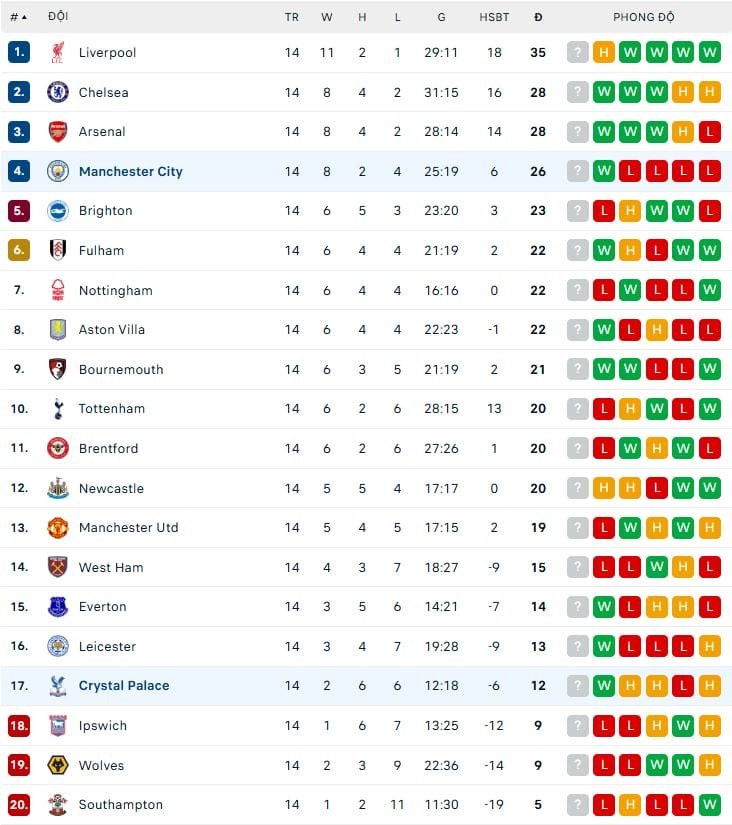The width and height of the screenshot is (732, 825).
Task: Select the Nottingham Forest tree crest
Action: point(57,290)
